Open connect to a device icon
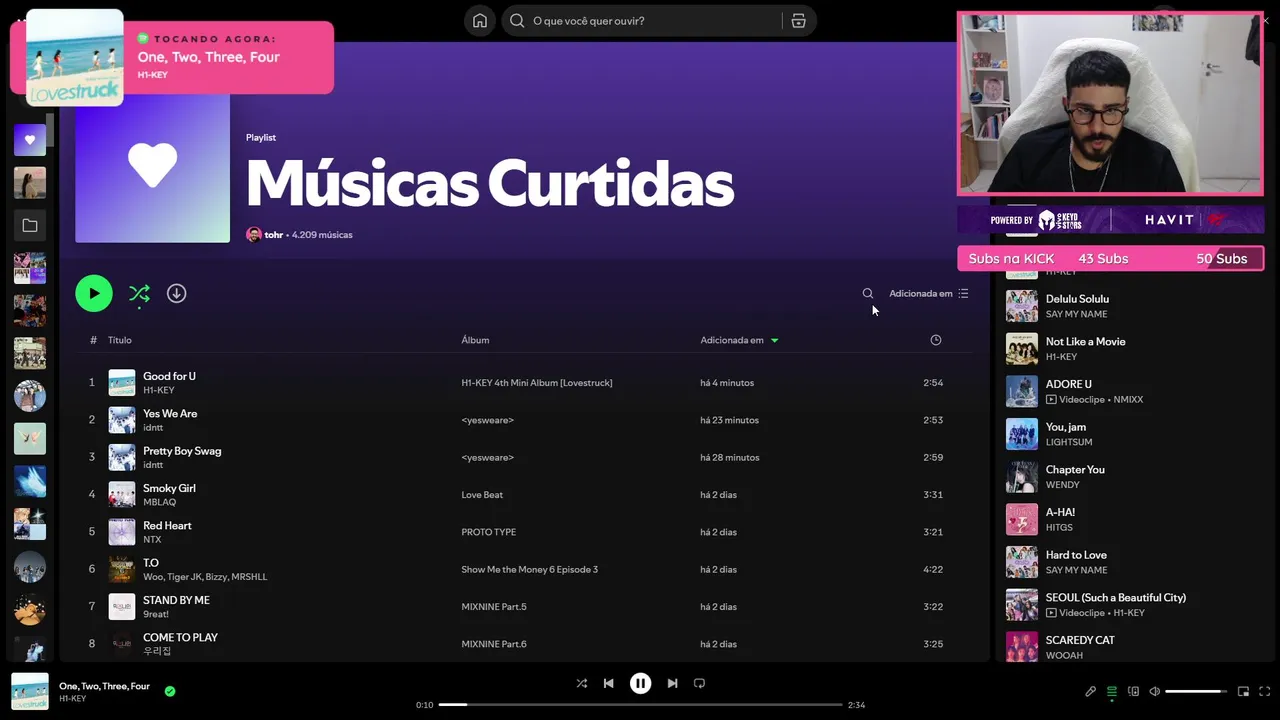Image resolution: width=1280 pixels, height=720 pixels. click(1133, 691)
